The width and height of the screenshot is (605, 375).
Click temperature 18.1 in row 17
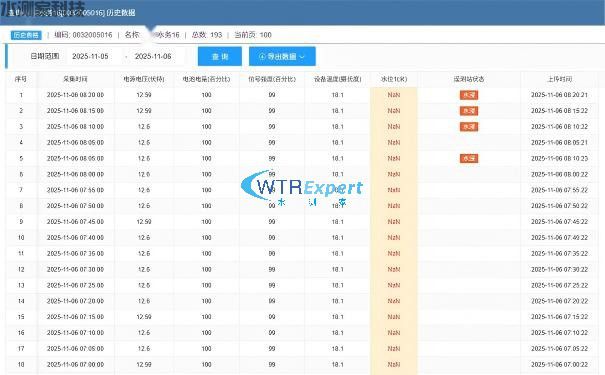(338, 348)
